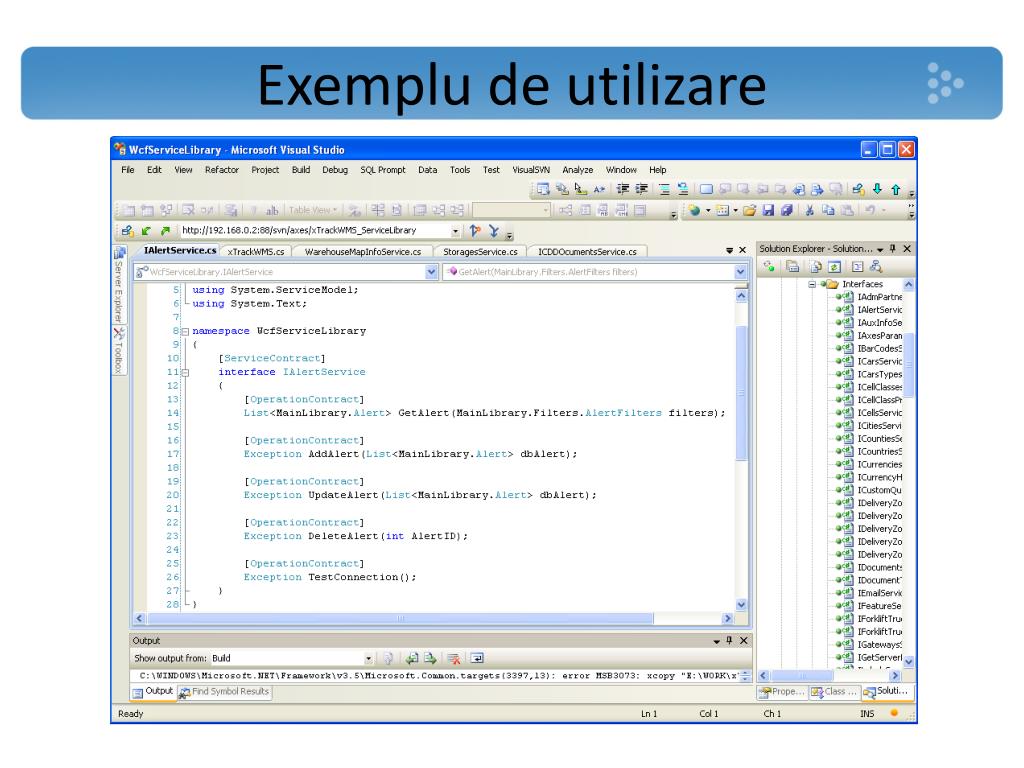Open the SQL Prompt menu
The image size is (1024, 768).
pos(383,170)
